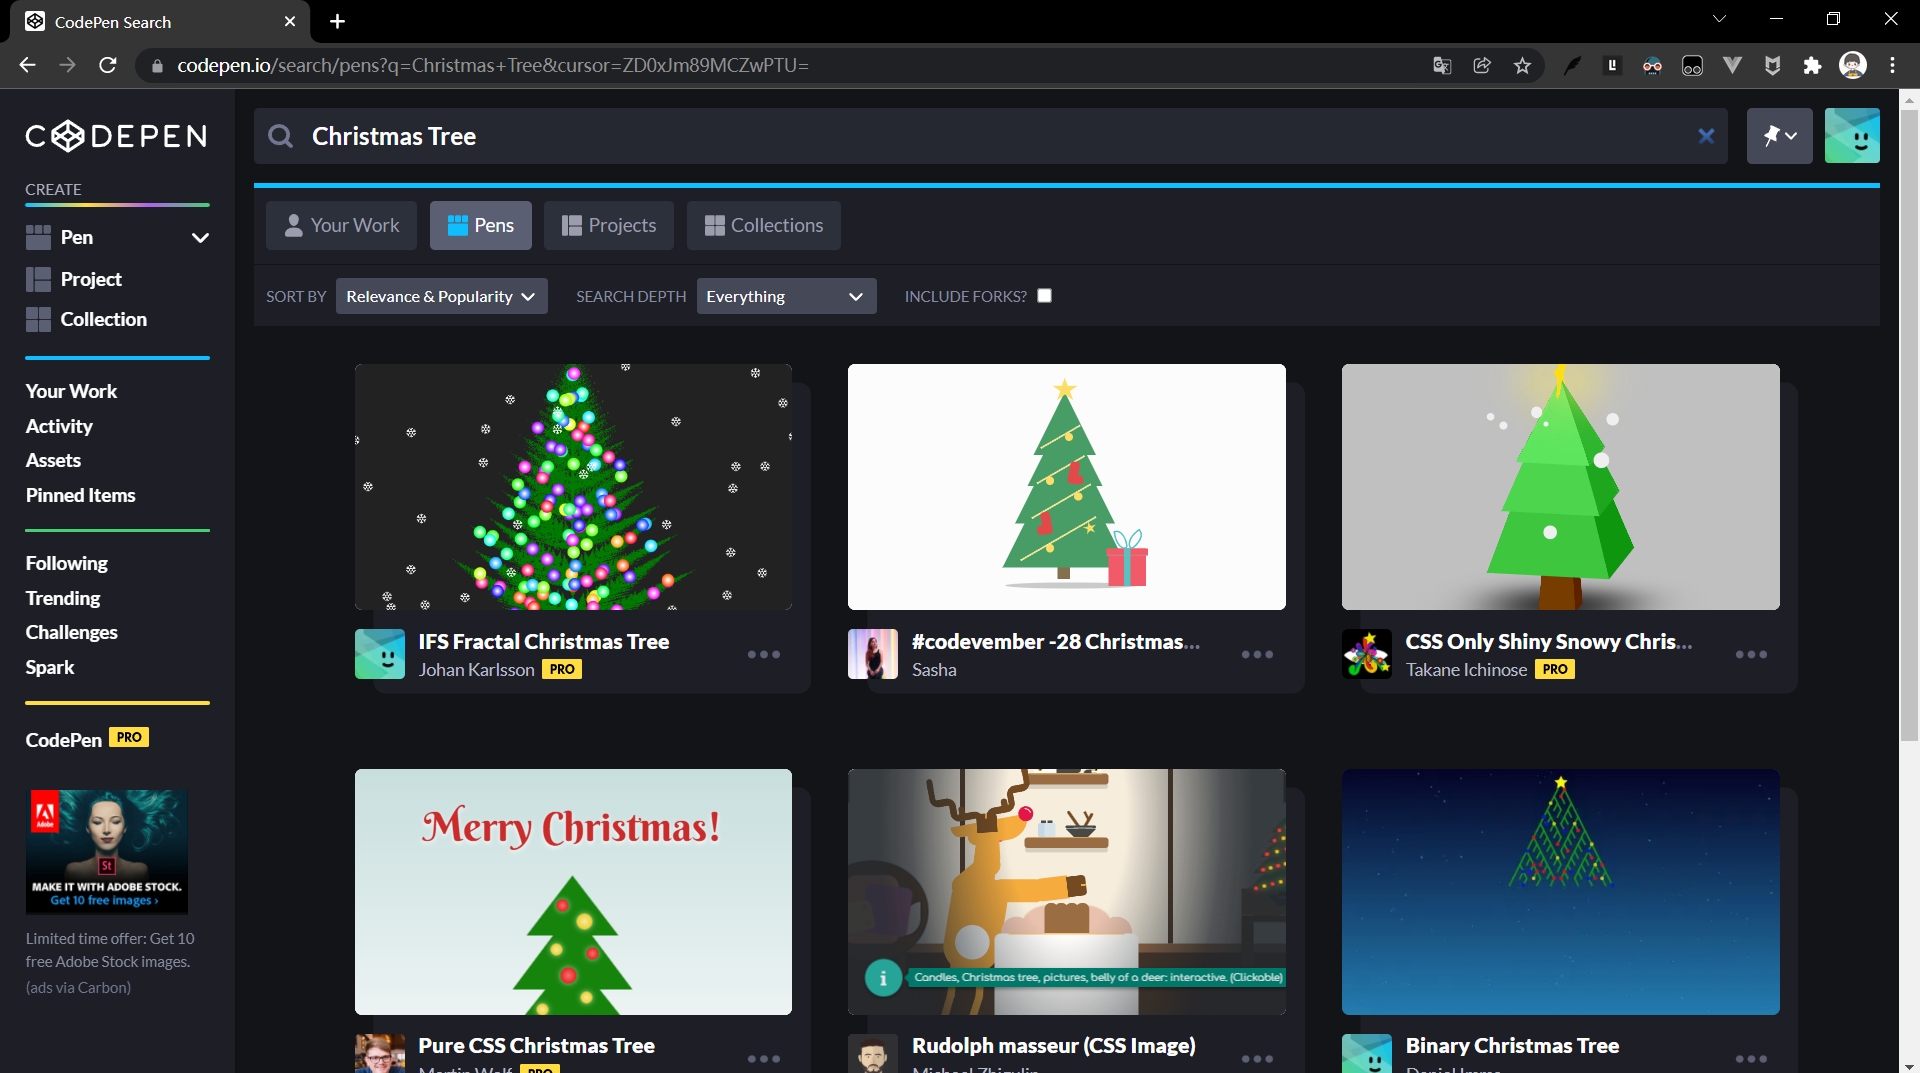
Task: Open author Takane Ichinose profile
Action: 1466,670
